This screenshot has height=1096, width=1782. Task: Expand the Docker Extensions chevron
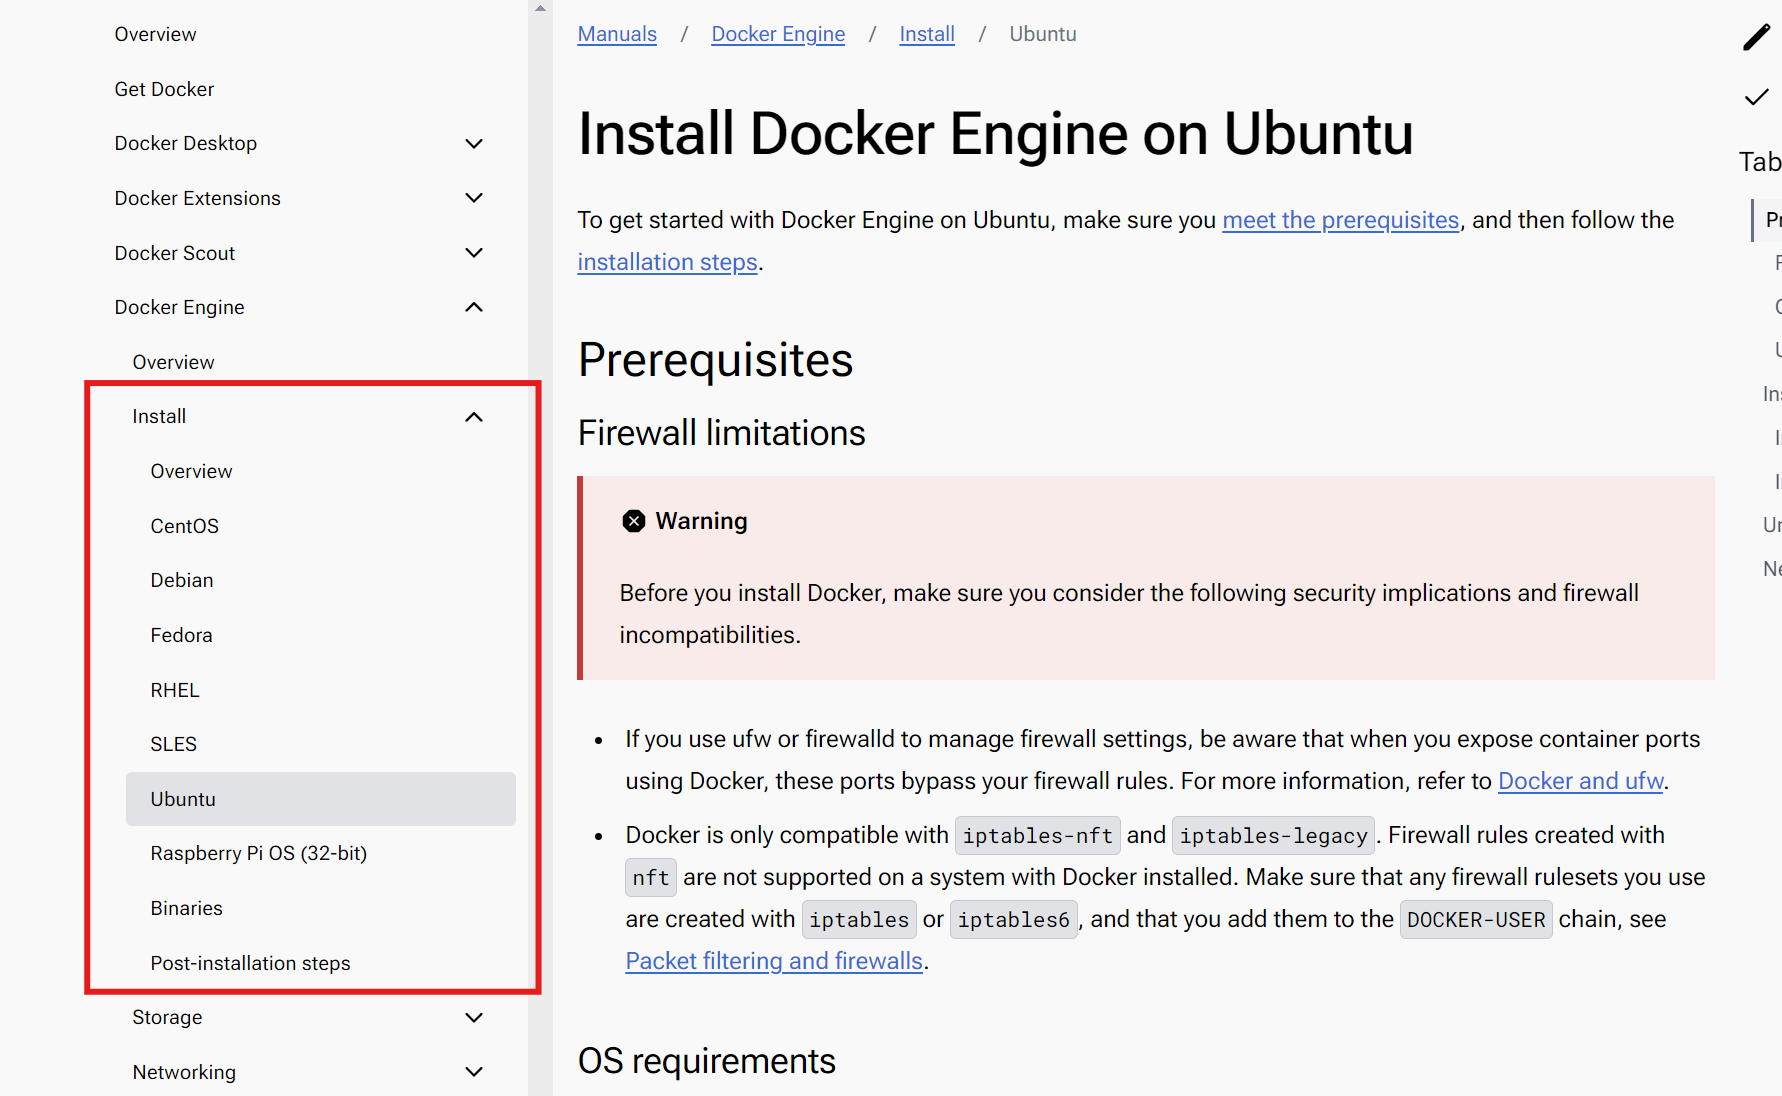tap(474, 198)
